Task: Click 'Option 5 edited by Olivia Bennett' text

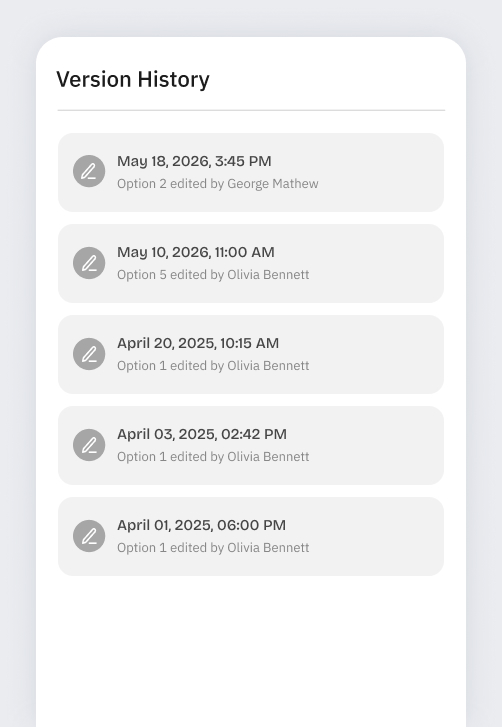Action: pyautogui.click(x=213, y=275)
